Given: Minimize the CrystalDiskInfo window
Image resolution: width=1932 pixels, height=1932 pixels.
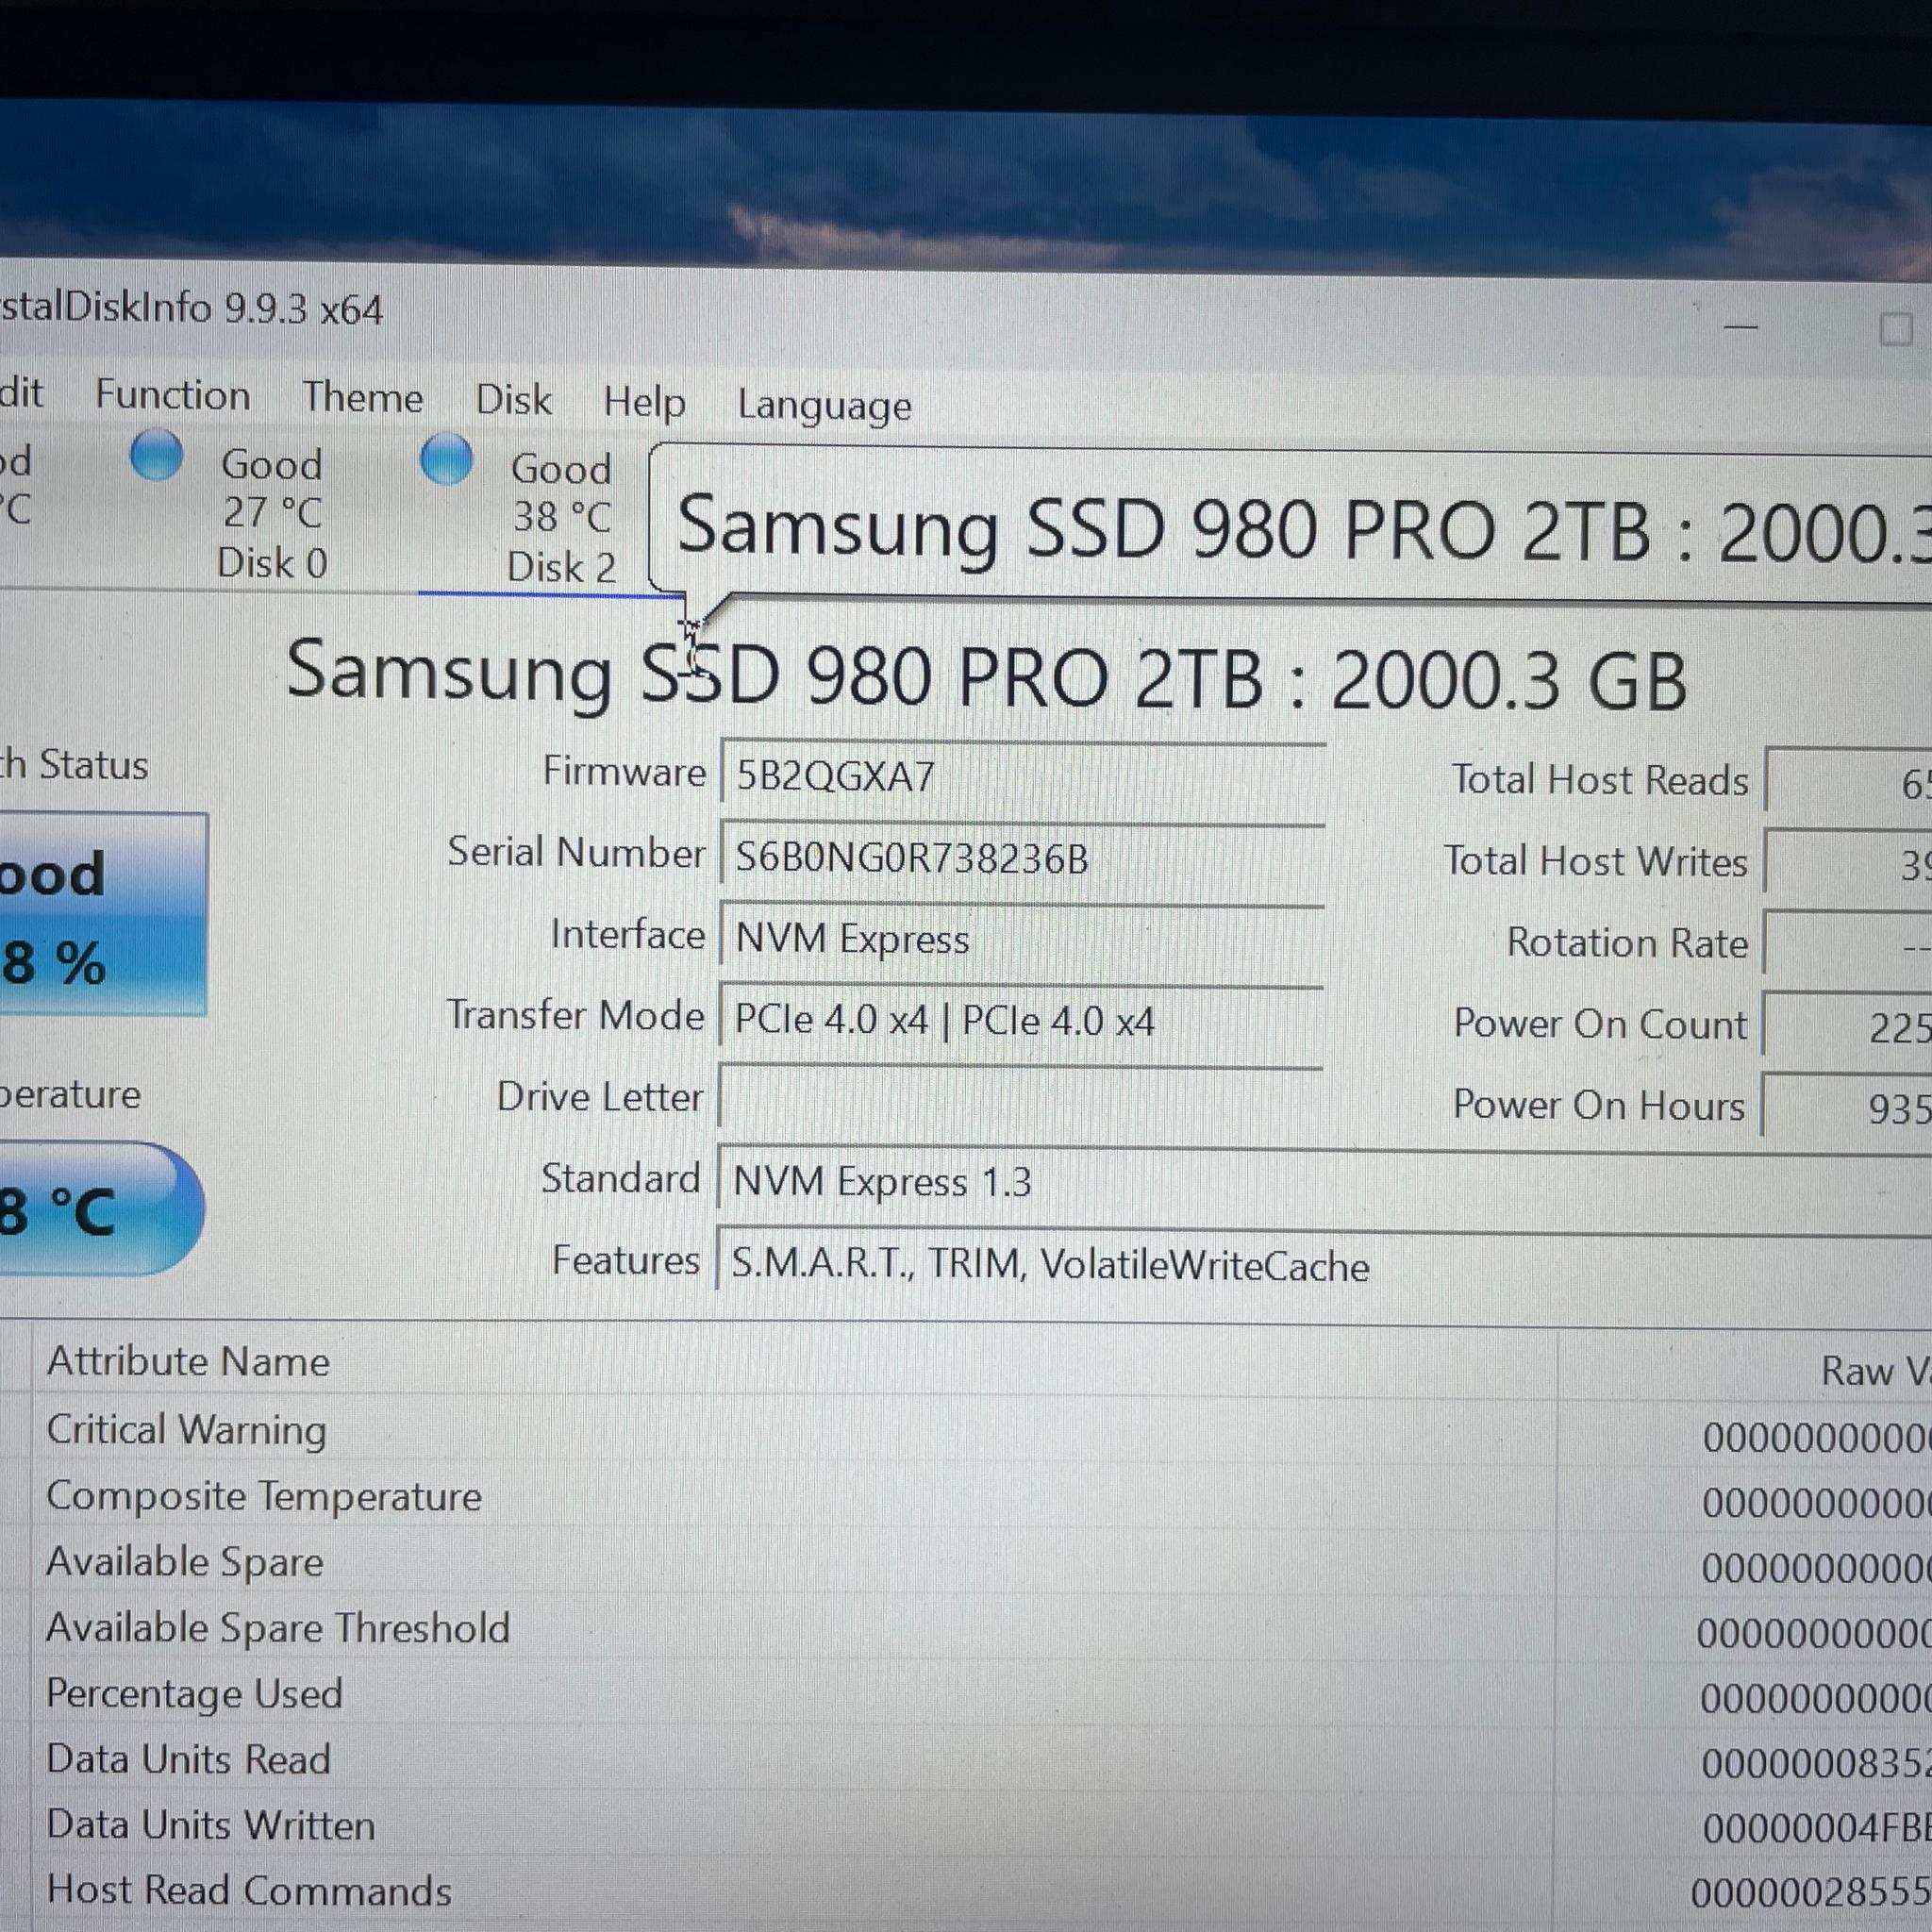Looking at the screenshot, I should pos(1741,327).
